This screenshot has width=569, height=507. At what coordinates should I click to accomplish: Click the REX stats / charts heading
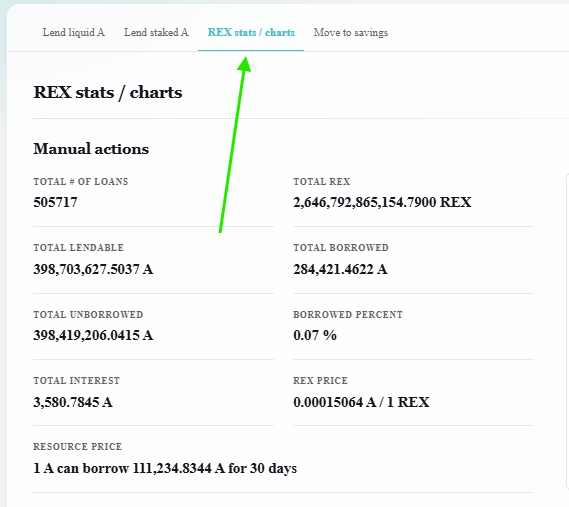[108, 92]
